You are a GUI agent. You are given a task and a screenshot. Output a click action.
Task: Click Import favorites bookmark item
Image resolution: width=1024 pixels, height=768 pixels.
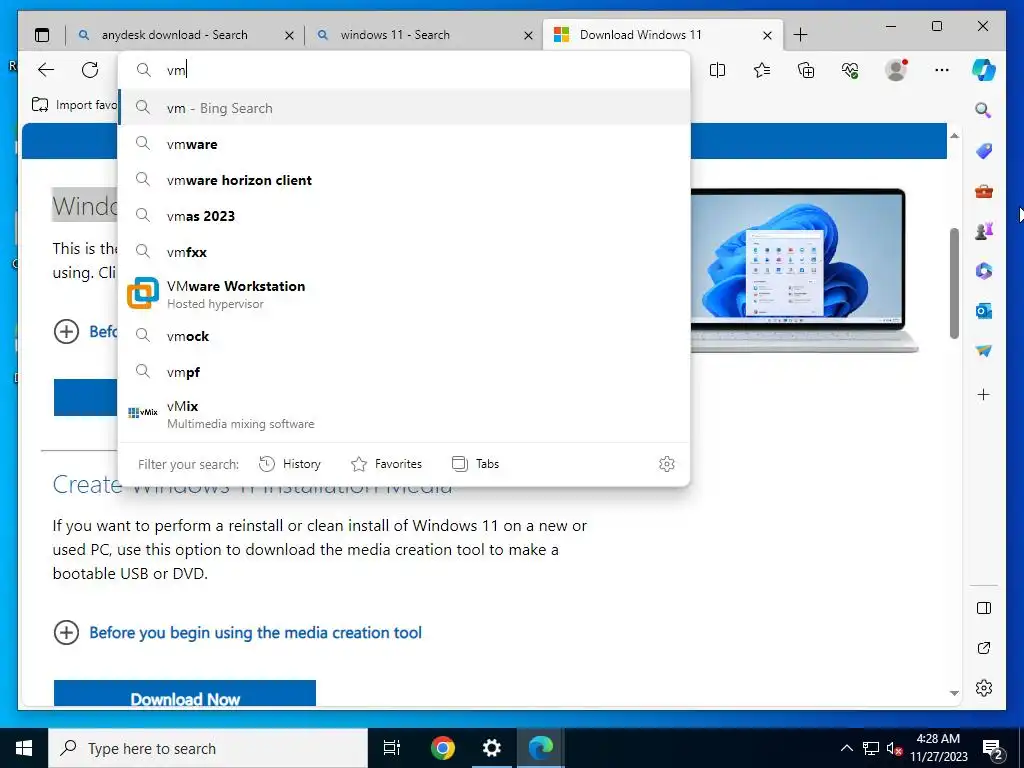click(74, 104)
